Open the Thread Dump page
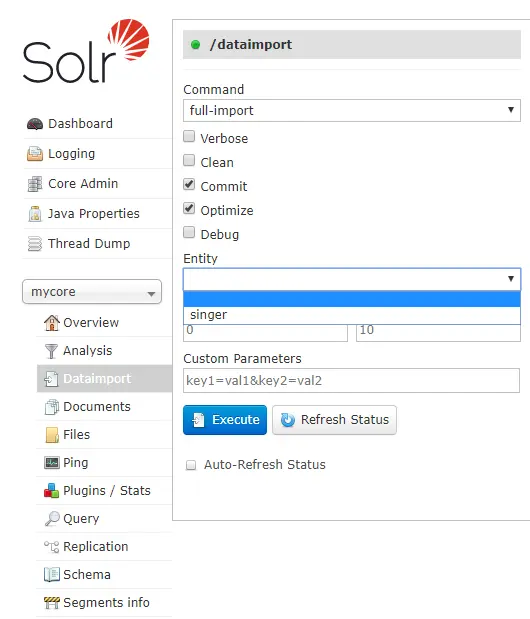 [89, 244]
